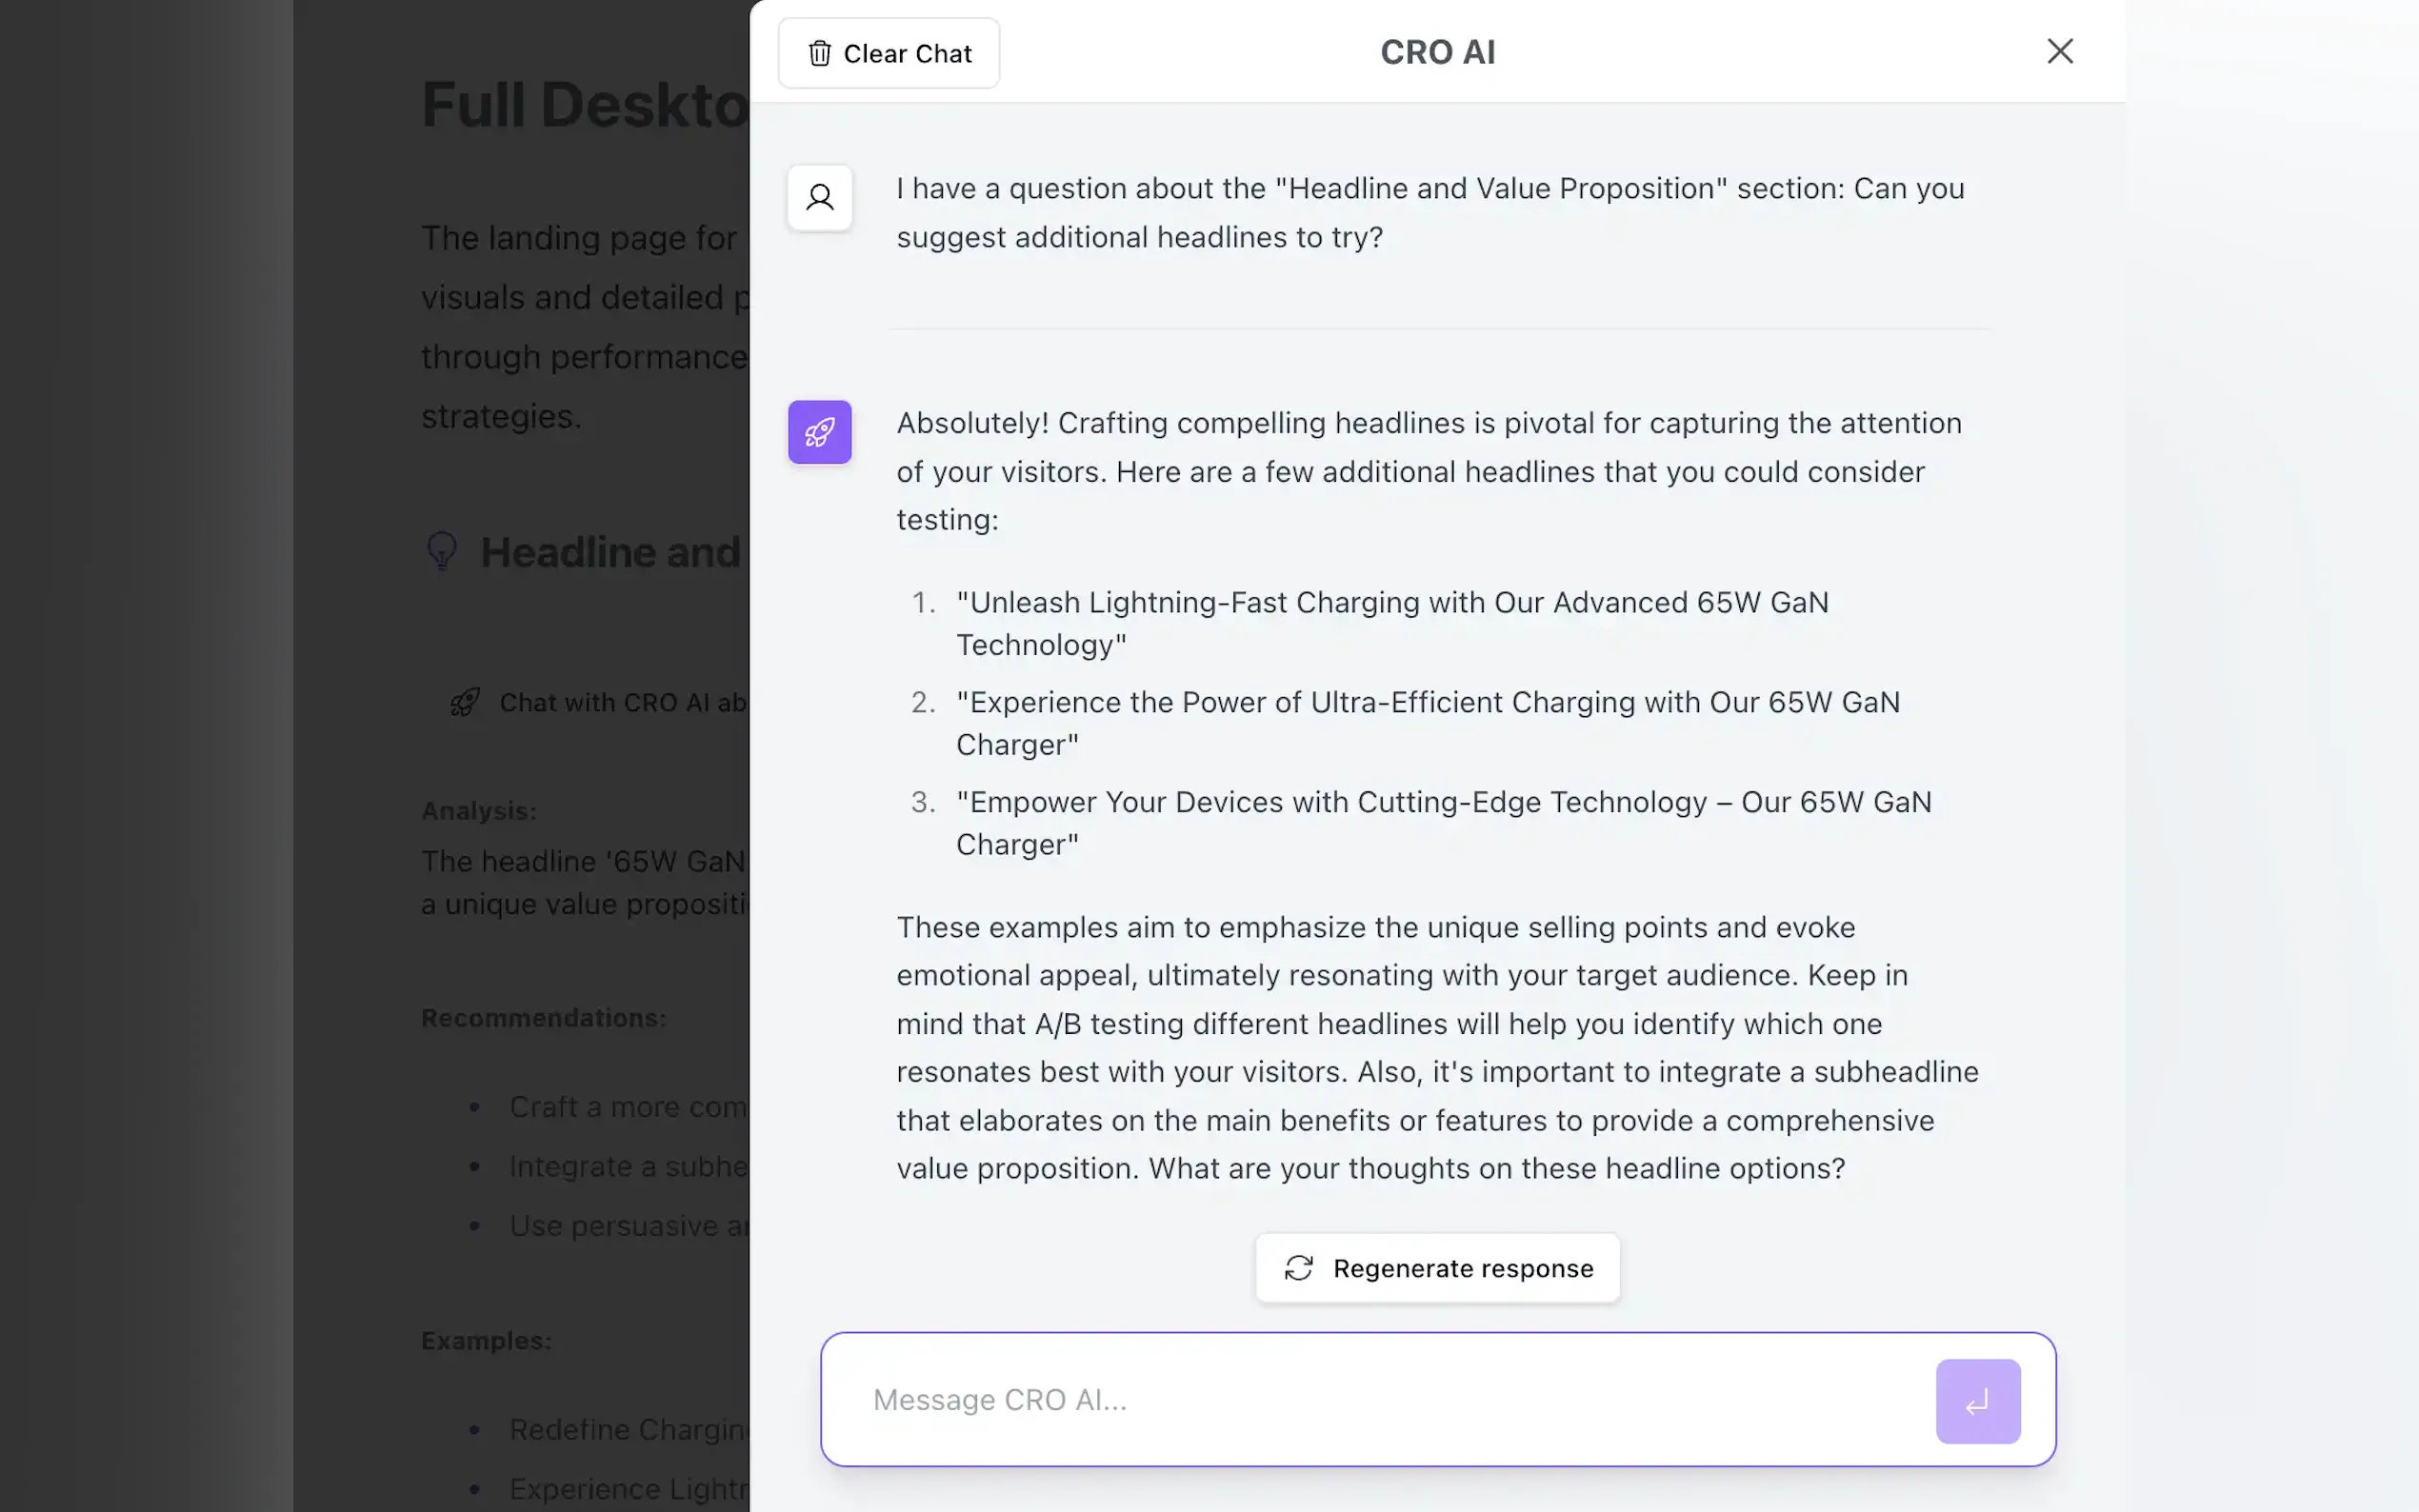Viewport: 2419px width, 1512px height.
Task: Click the Regenerate response label
Action: click(1462, 1268)
